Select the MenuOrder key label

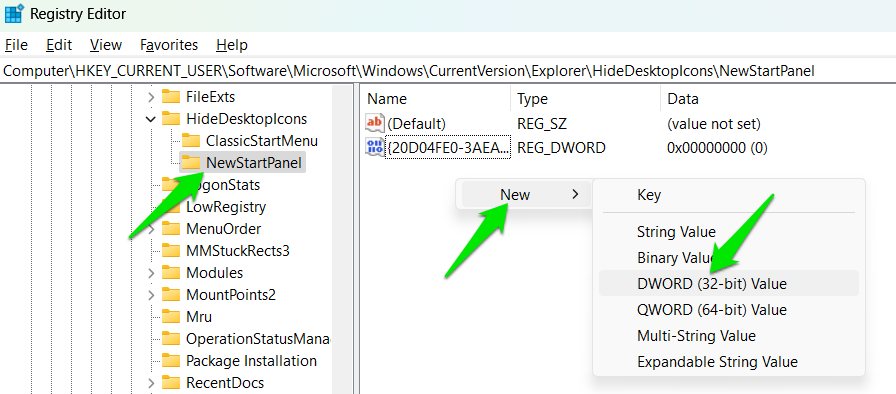223,229
